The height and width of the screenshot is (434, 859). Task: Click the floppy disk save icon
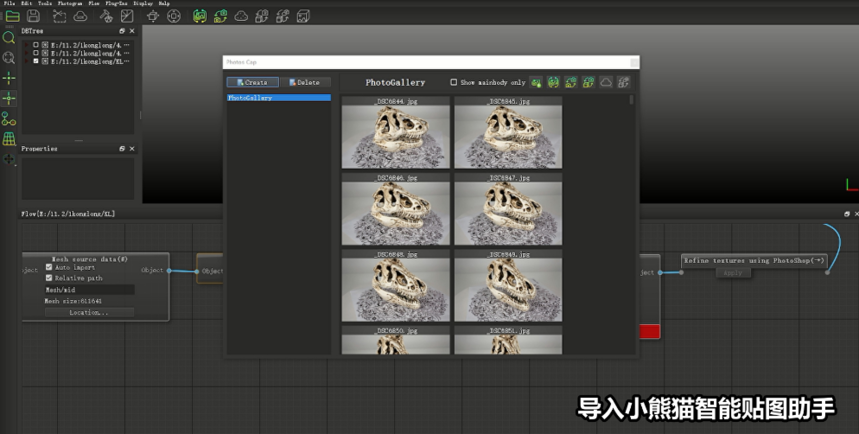[x=33, y=16]
